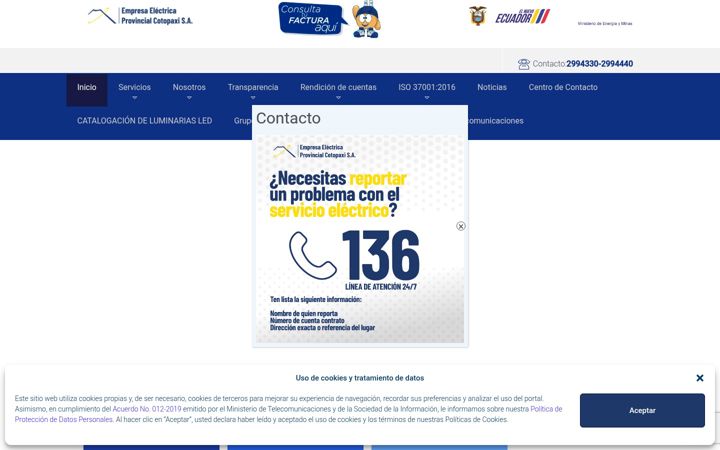The width and height of the screenshot is (720, 450).
Task: Open the Transparencia menu
Action: point(253,87)
